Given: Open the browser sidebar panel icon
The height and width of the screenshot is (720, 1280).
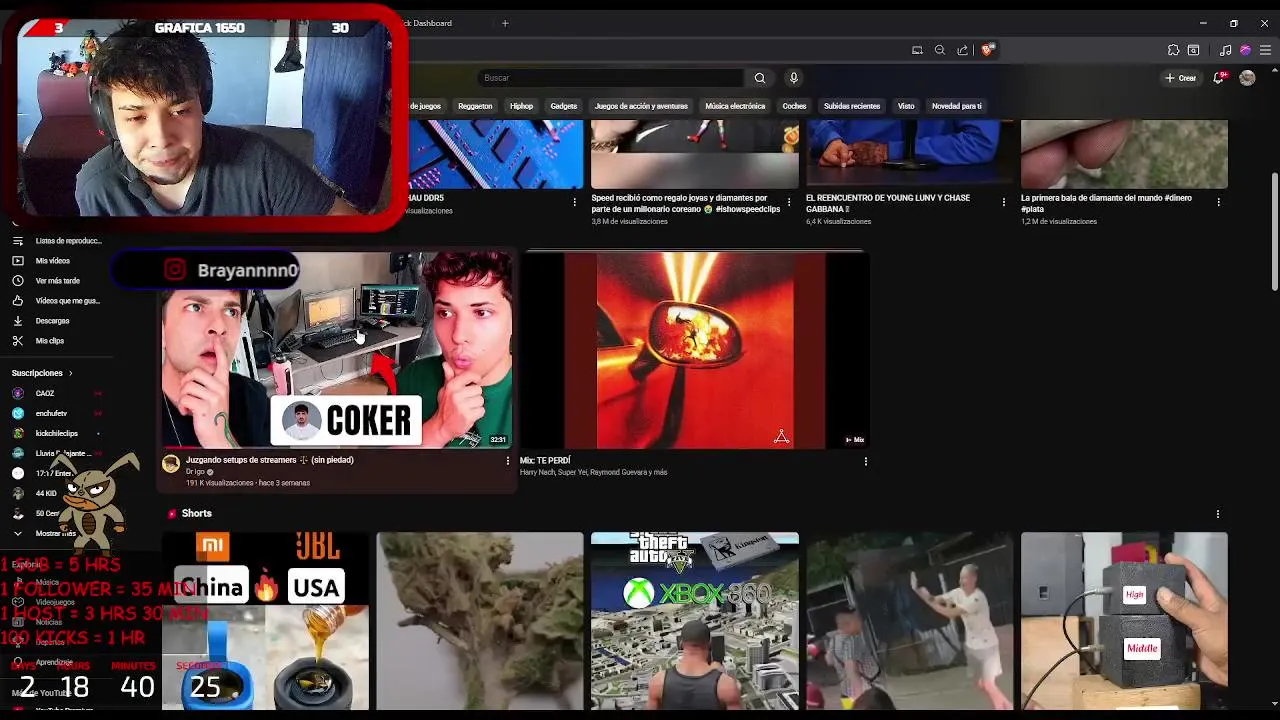Looking at the screenshot, I should tap(1194, 50).
